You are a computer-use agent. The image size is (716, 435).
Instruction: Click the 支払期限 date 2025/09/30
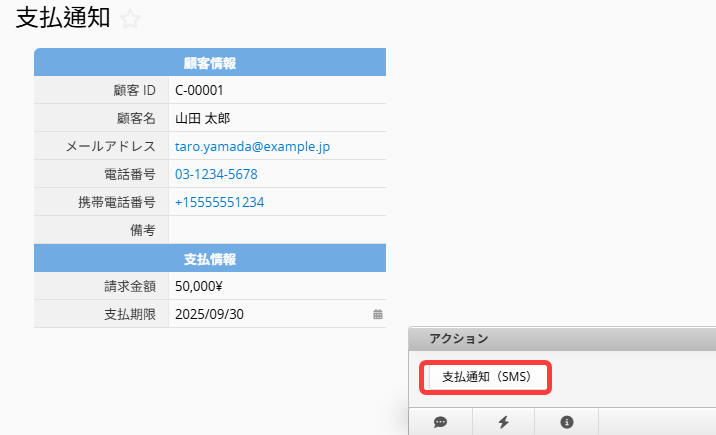coord(209,314)
